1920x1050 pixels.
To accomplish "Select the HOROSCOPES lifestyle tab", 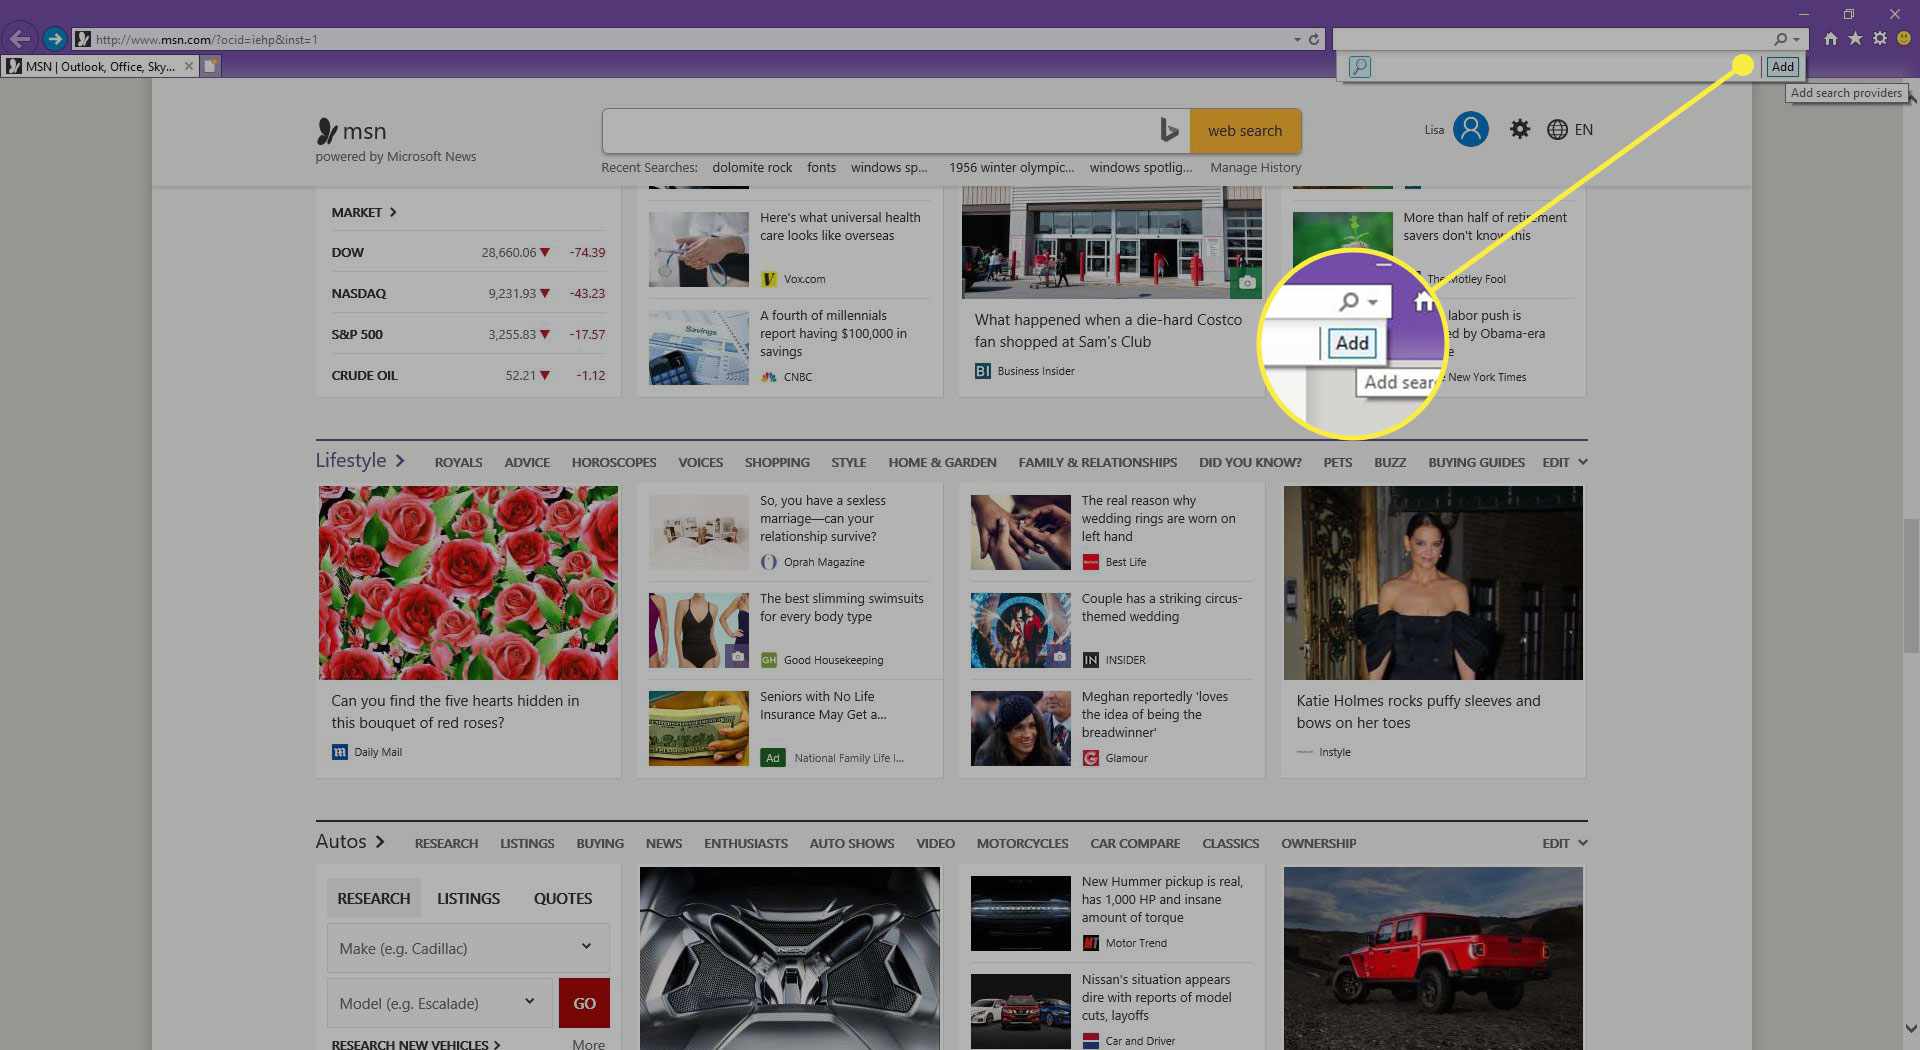I will (614, 463).
